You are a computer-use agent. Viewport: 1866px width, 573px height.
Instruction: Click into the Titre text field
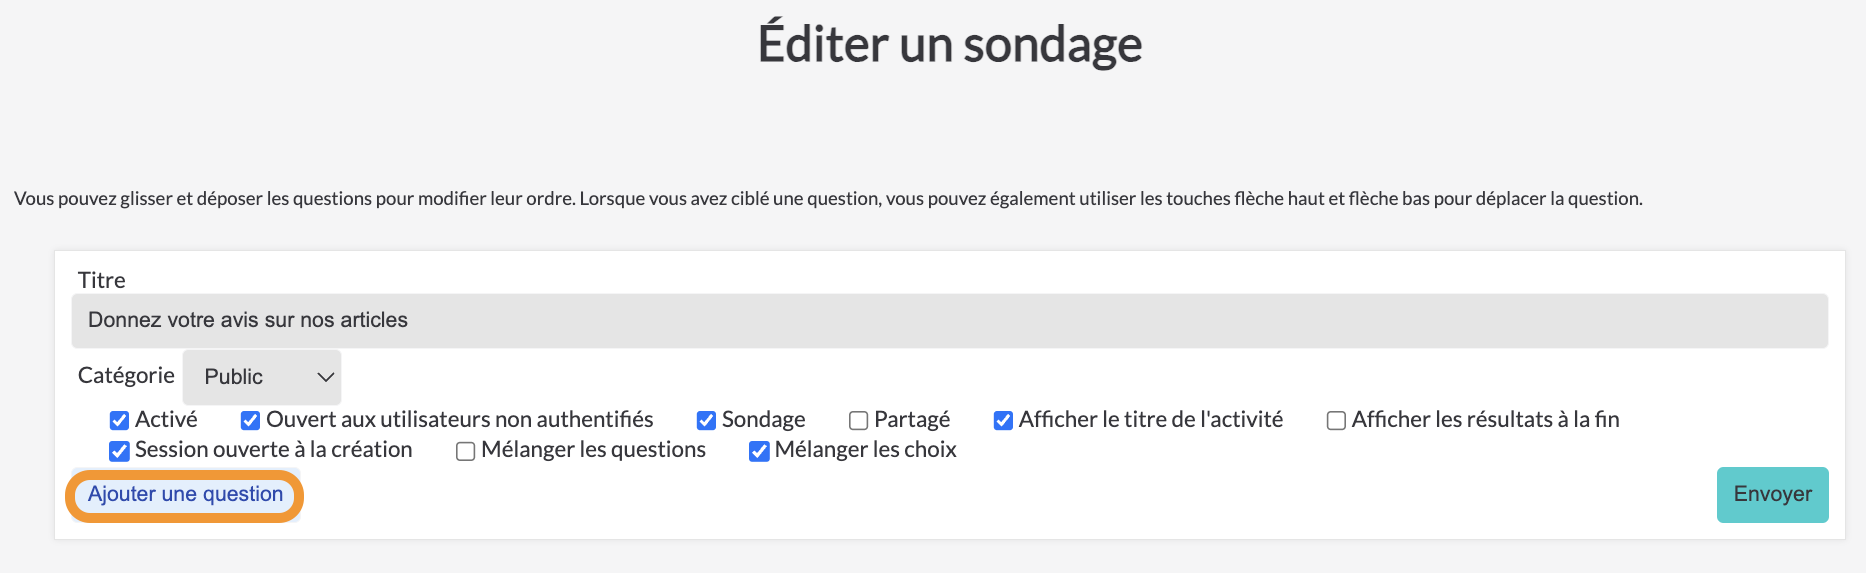(950, 321)
